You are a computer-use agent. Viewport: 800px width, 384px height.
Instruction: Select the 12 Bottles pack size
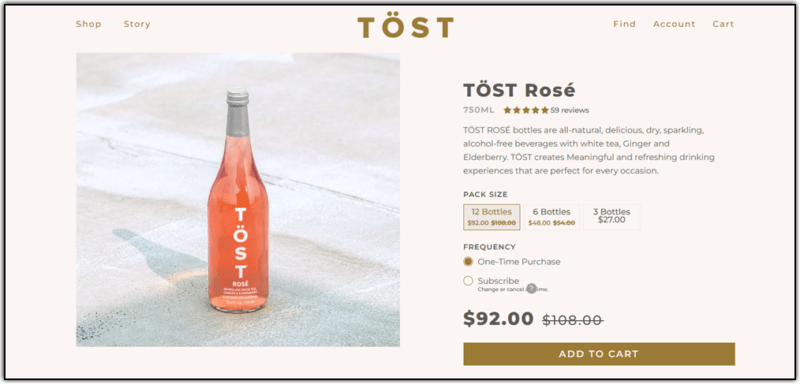tap(491, 217)
